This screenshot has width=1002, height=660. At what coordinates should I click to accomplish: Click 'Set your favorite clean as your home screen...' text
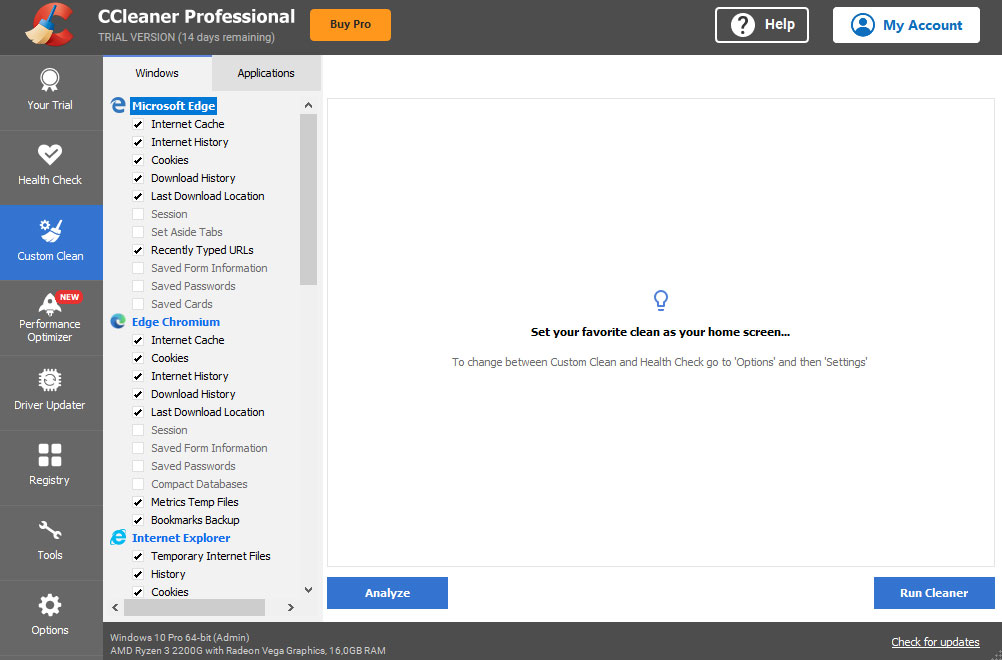coord(660,332)
